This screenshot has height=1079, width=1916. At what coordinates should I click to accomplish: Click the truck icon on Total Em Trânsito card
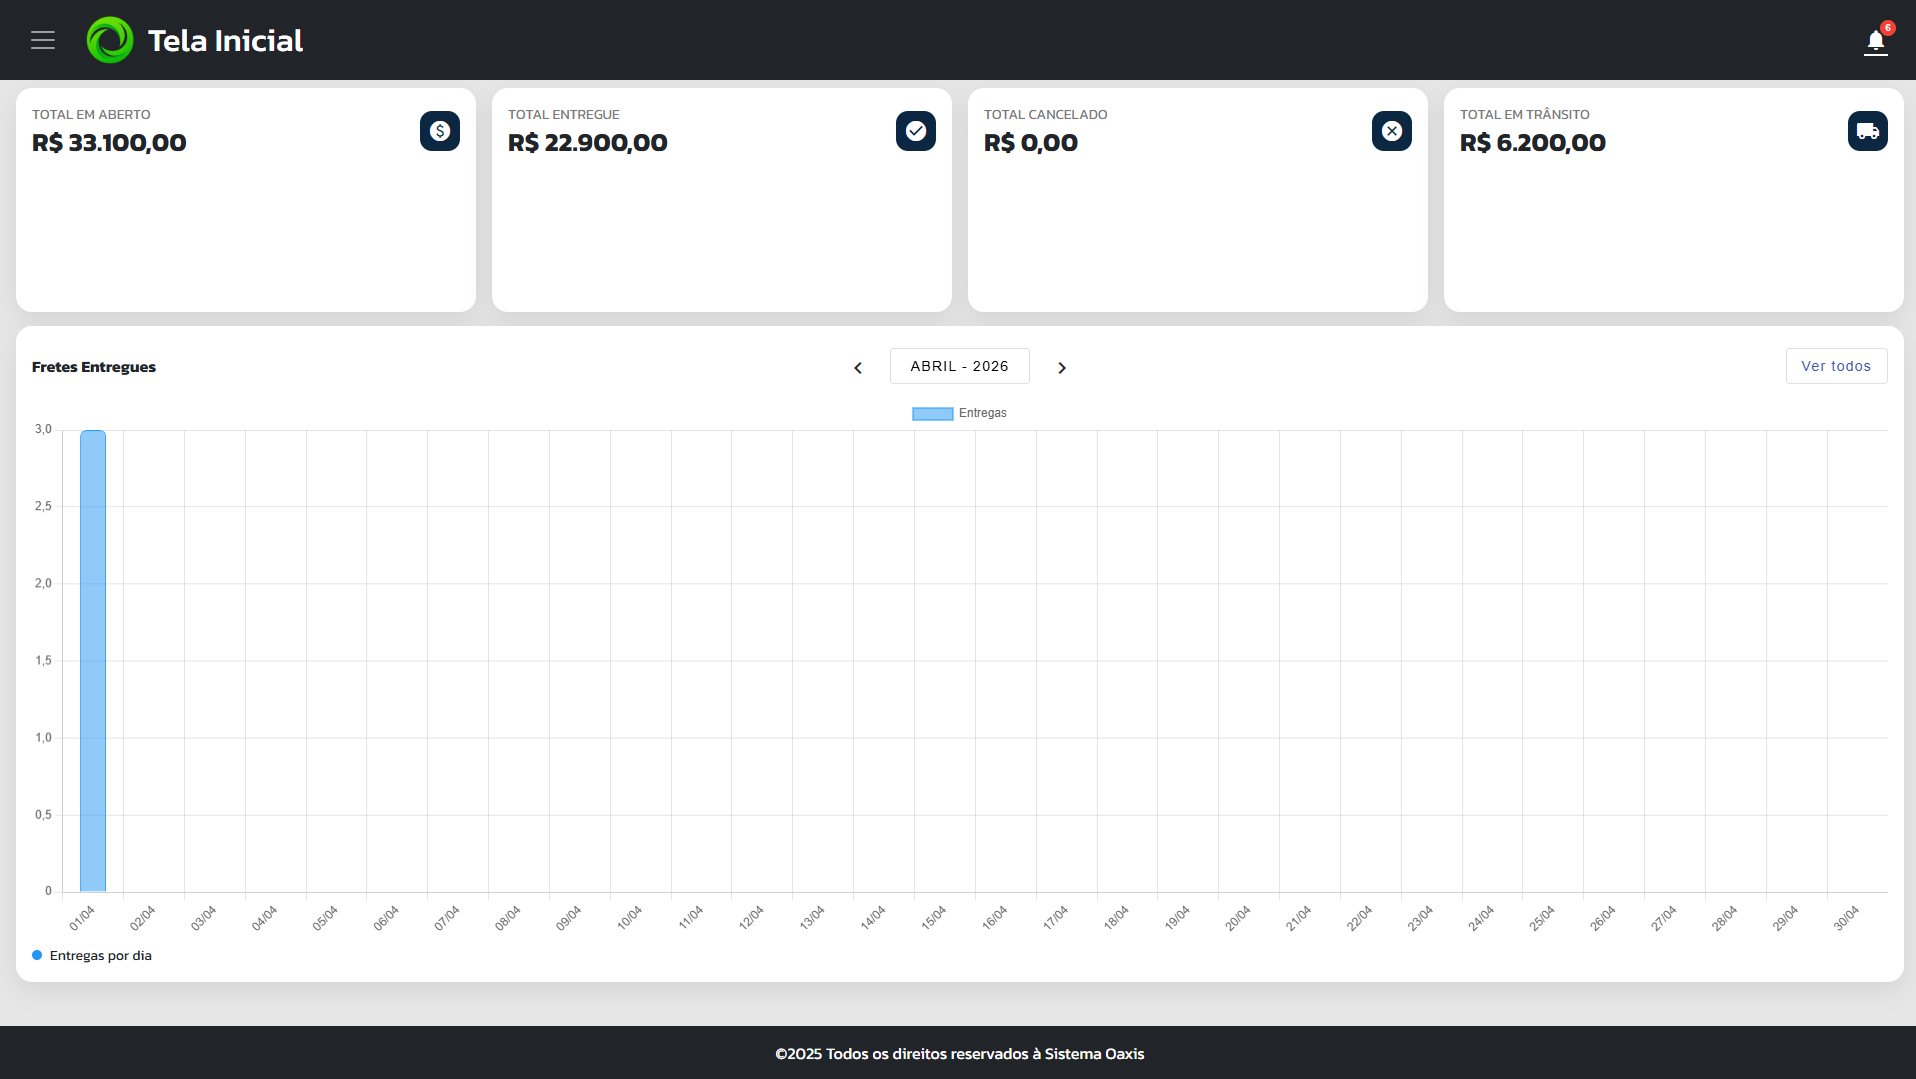coord(1867,130)
